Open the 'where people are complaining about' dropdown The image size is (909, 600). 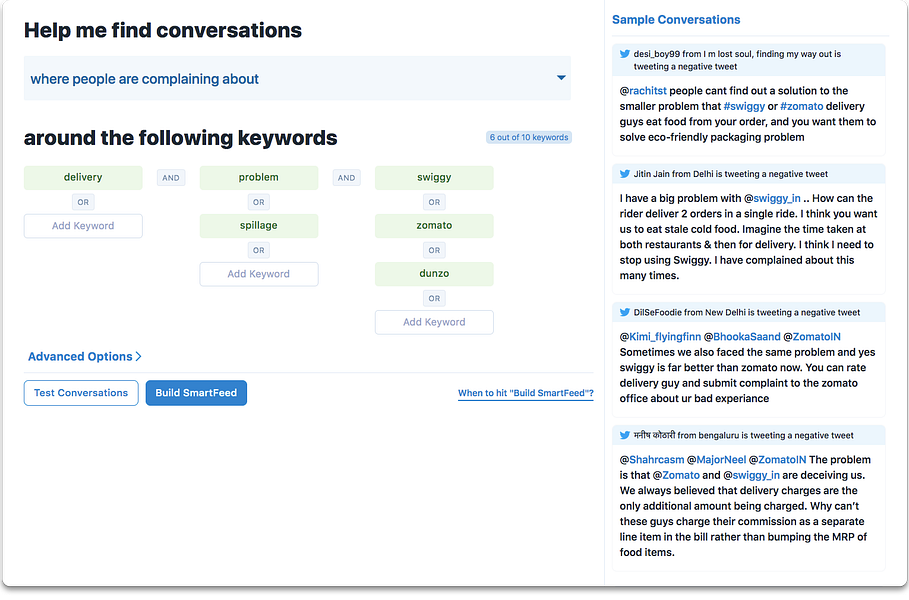(x=297, y=78)
